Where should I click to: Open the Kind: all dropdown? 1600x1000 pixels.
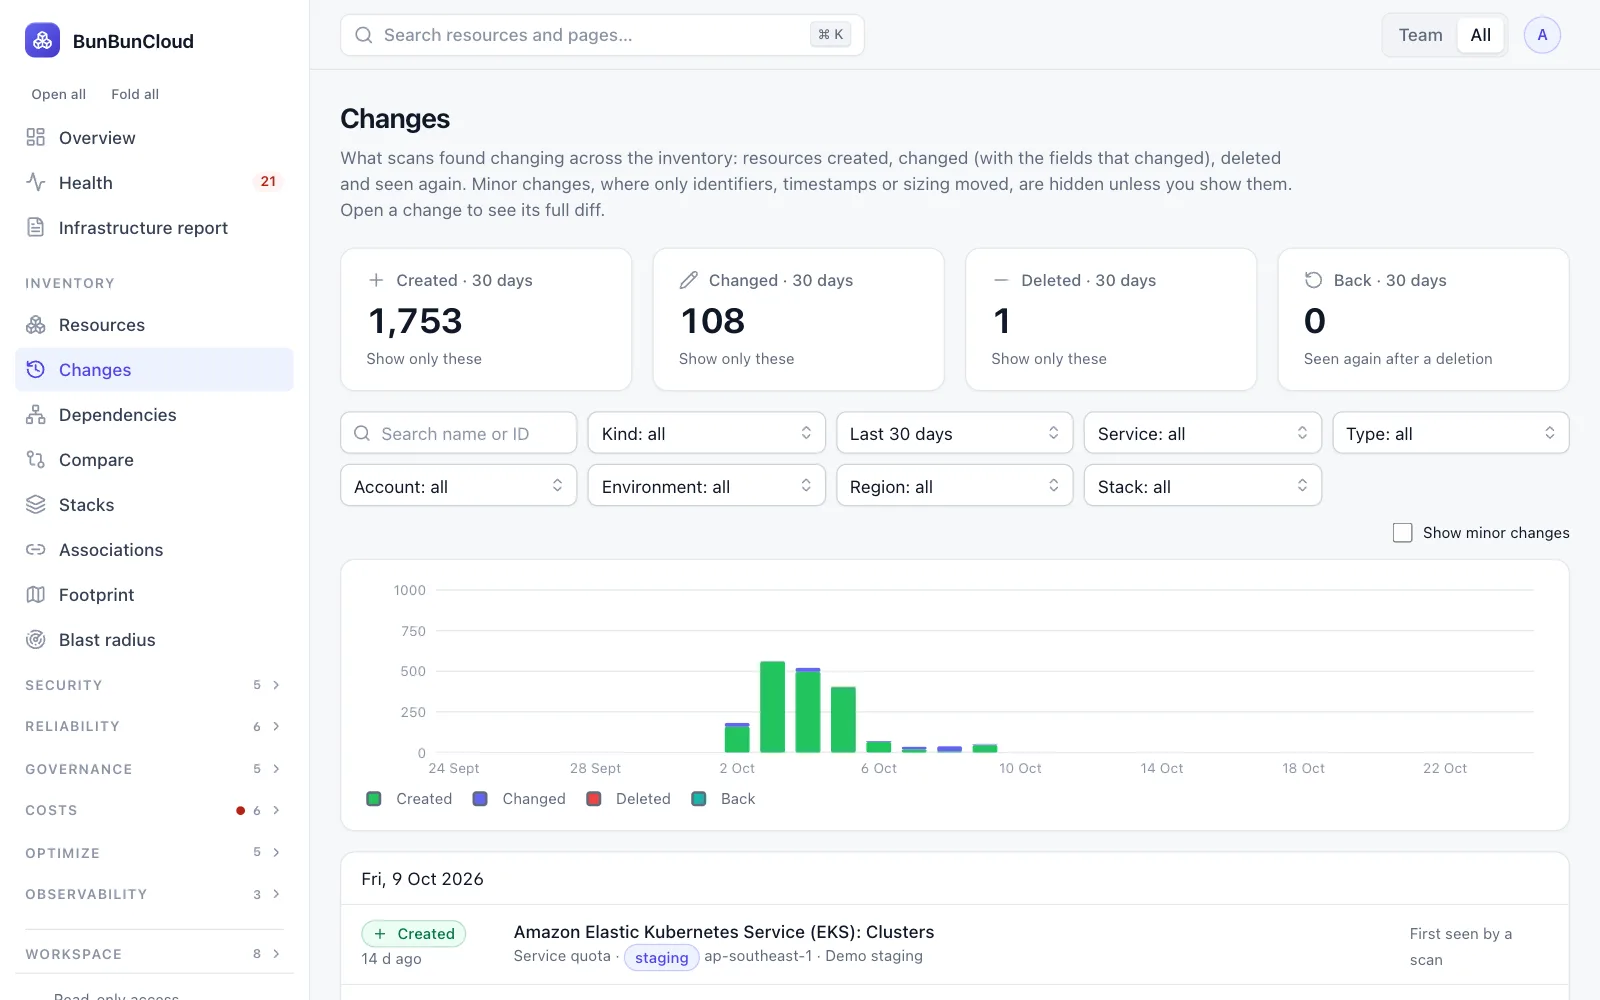click(706, 433)
